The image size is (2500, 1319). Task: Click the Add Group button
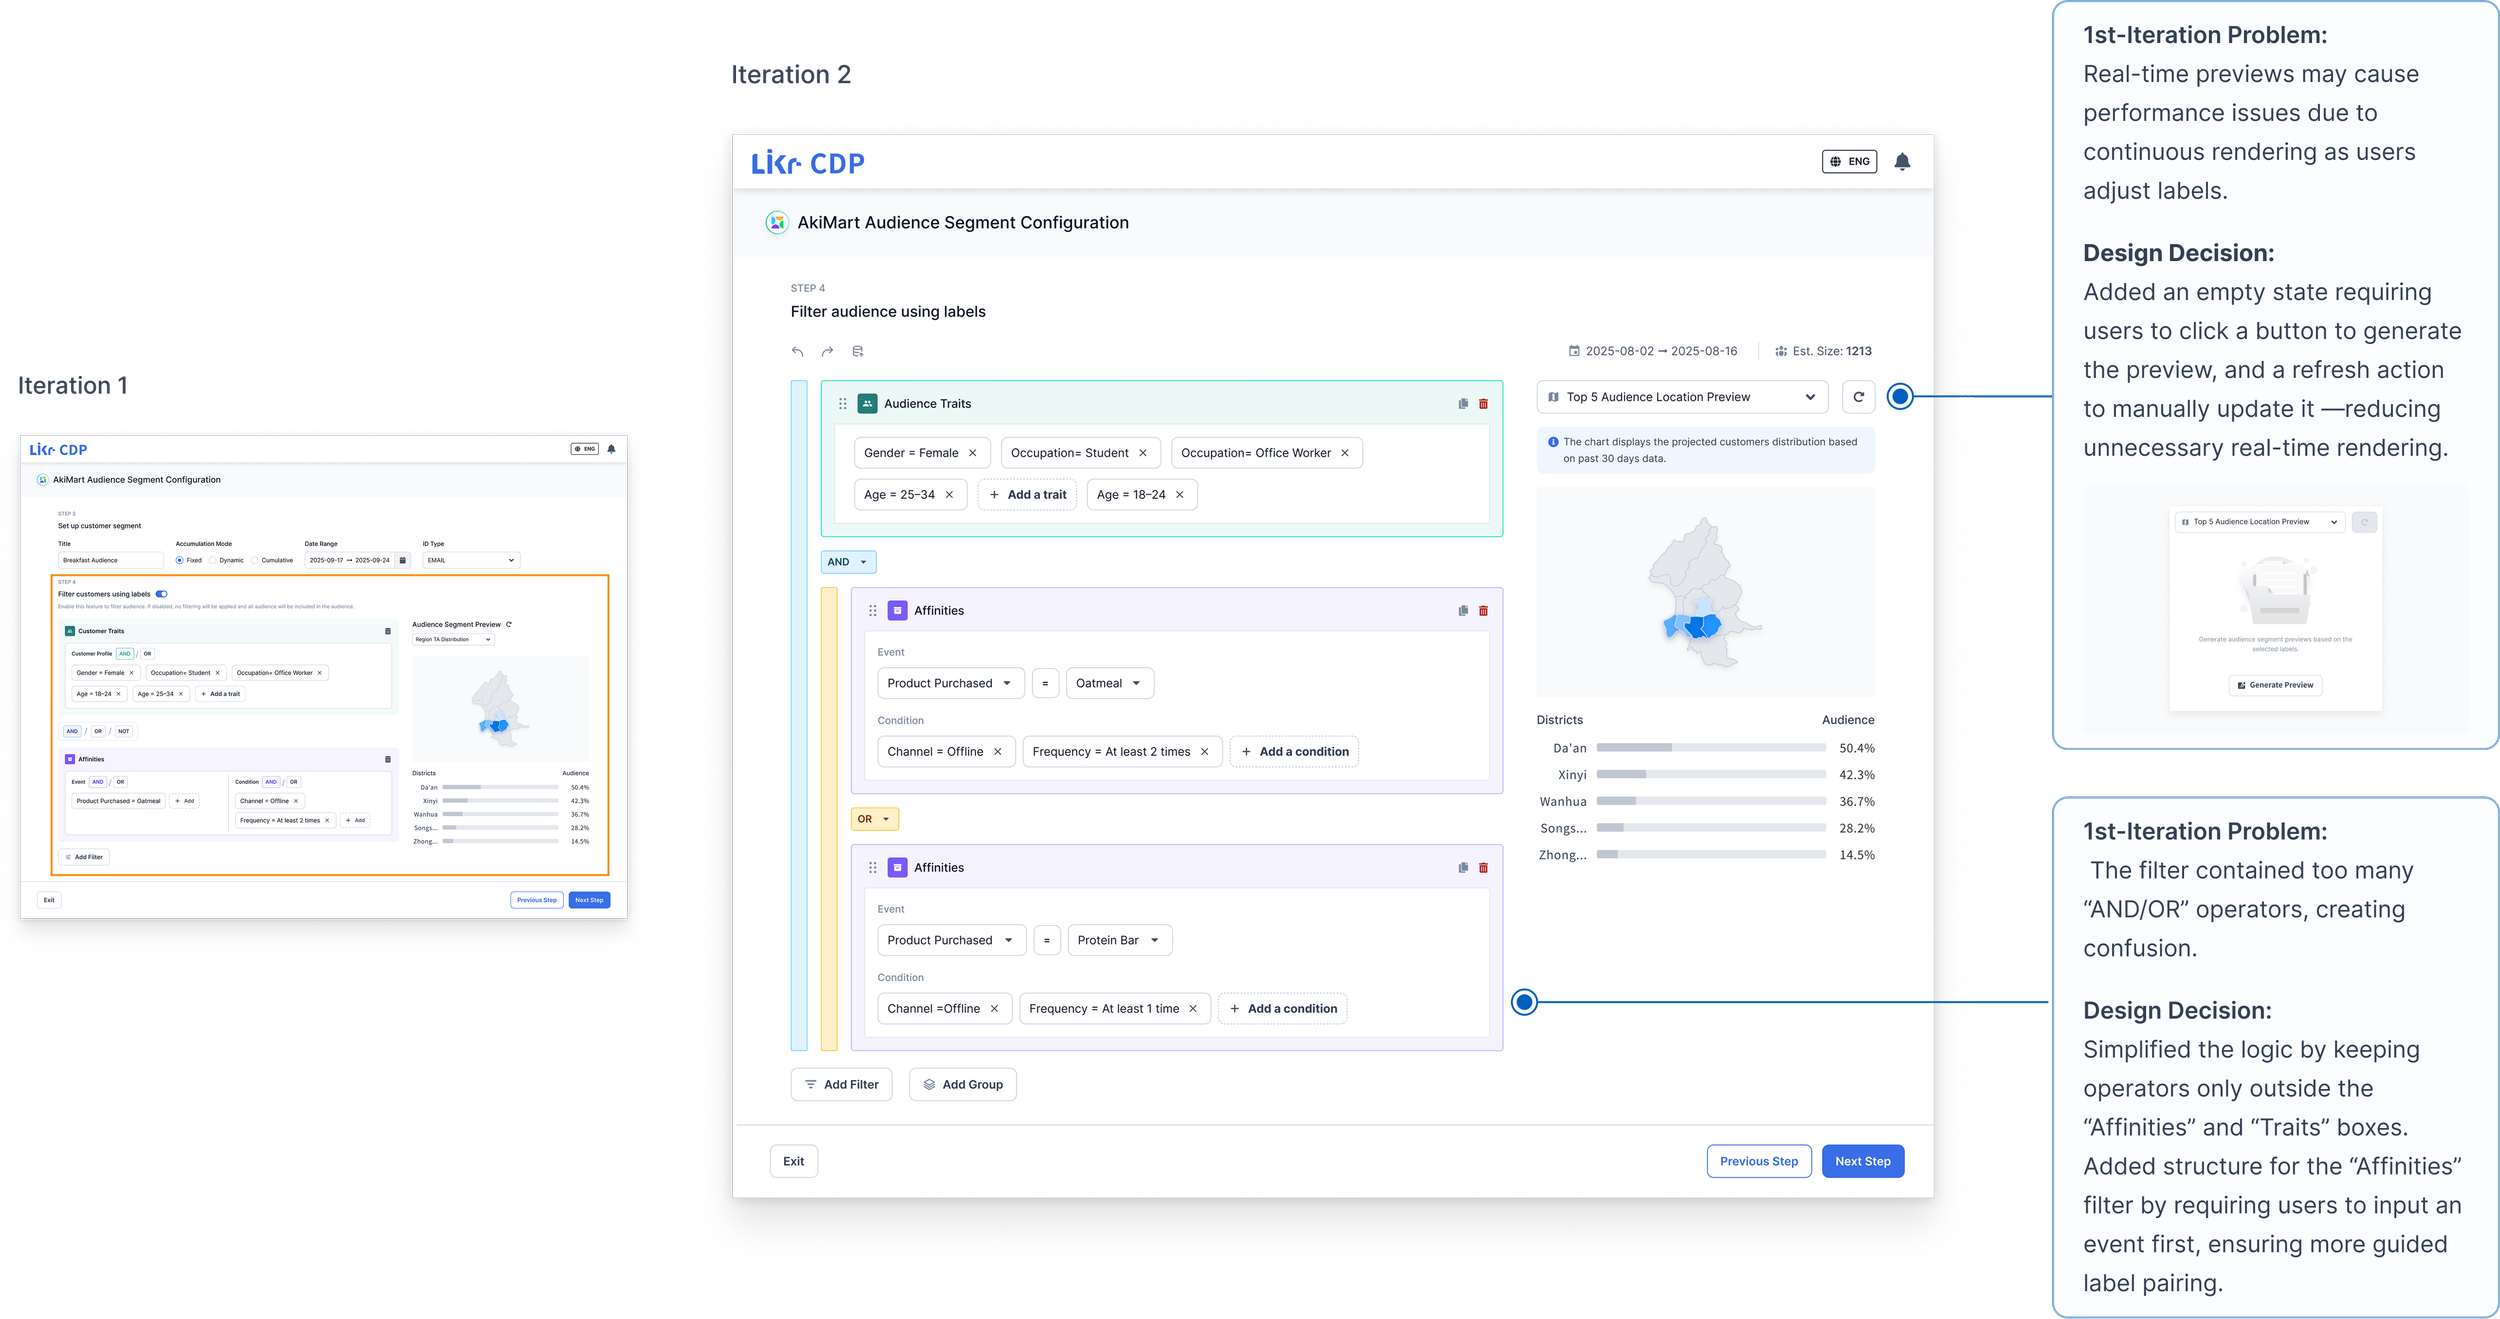coord(962,1085)
